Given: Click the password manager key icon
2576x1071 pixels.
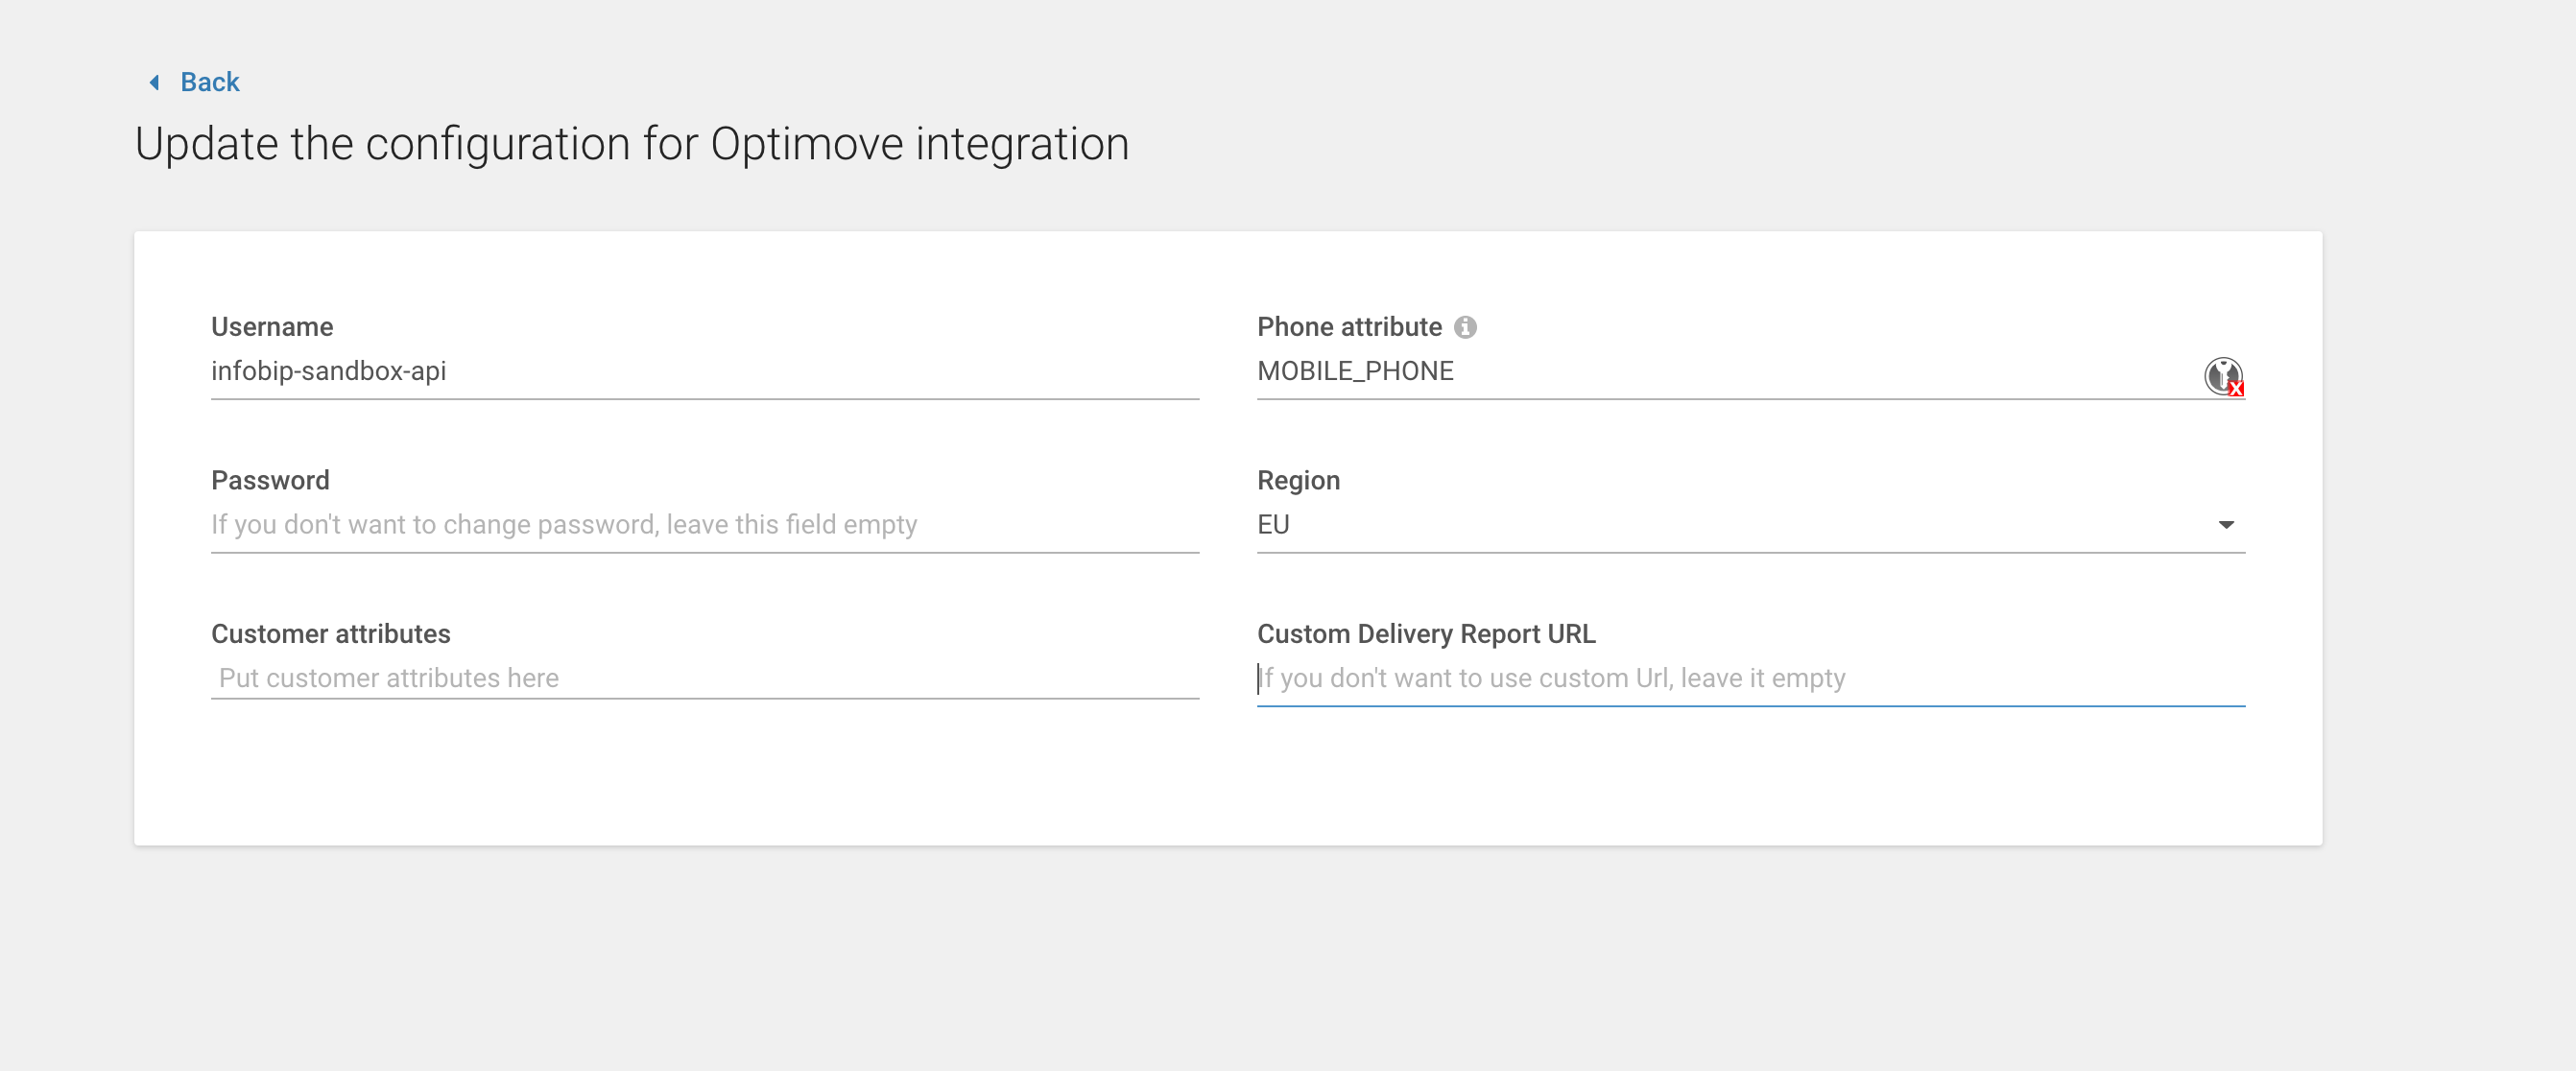Looking at the screenshot, I should (x=2223, y=376).
